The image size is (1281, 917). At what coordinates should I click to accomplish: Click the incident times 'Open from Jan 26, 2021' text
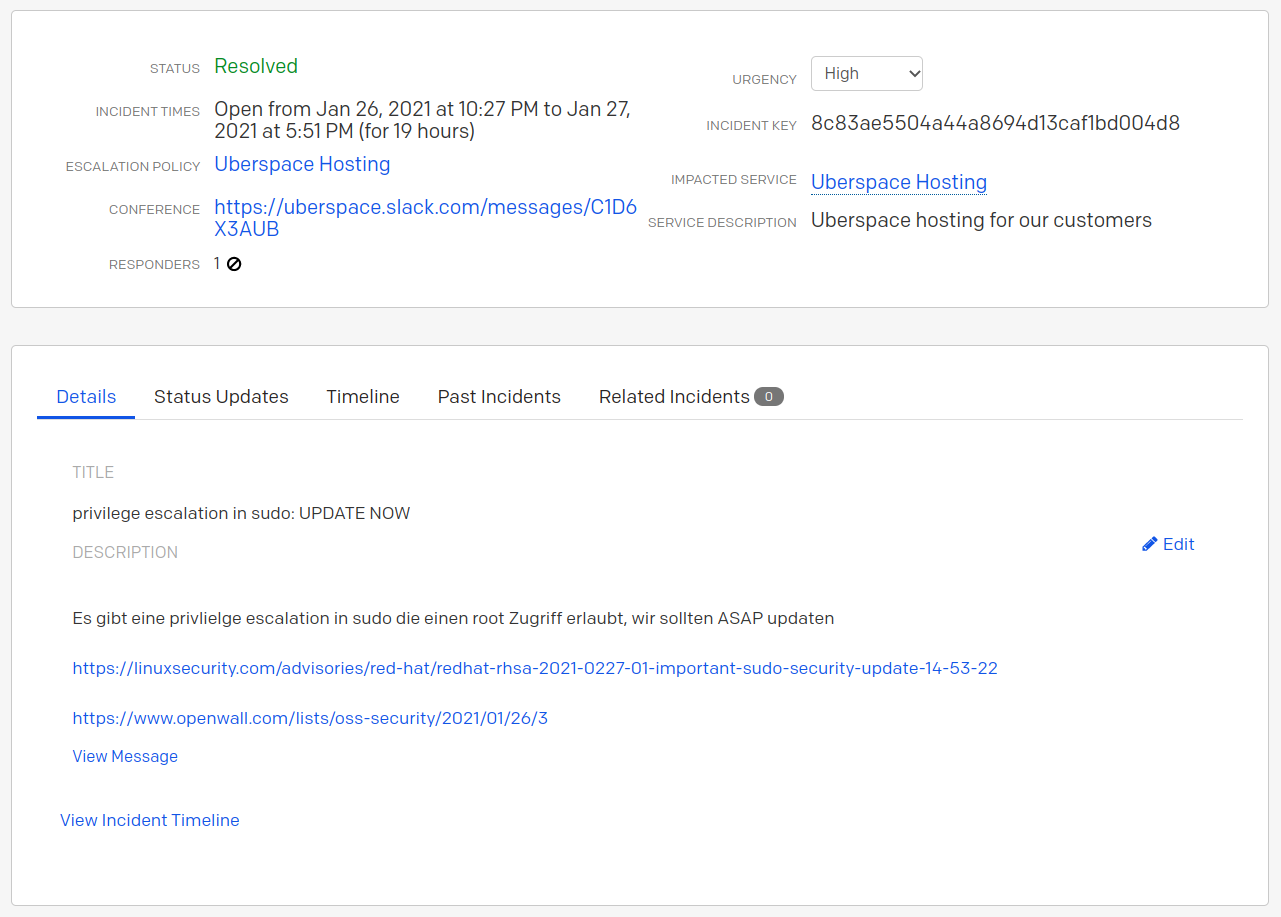[x=422, y=120]
